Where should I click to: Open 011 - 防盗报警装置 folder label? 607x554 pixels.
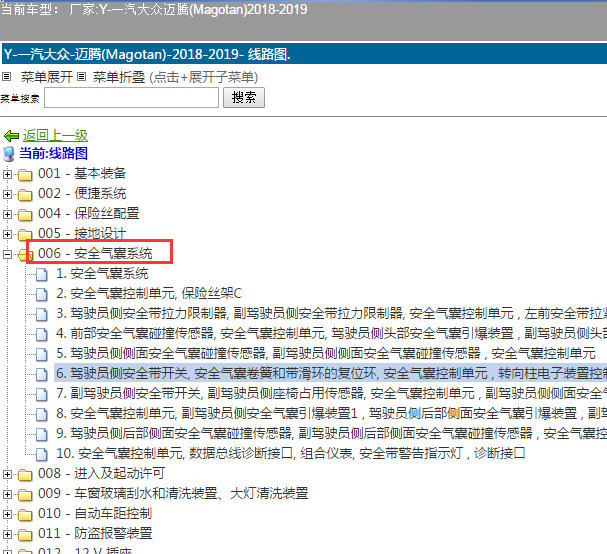click(x=95, y=533)
